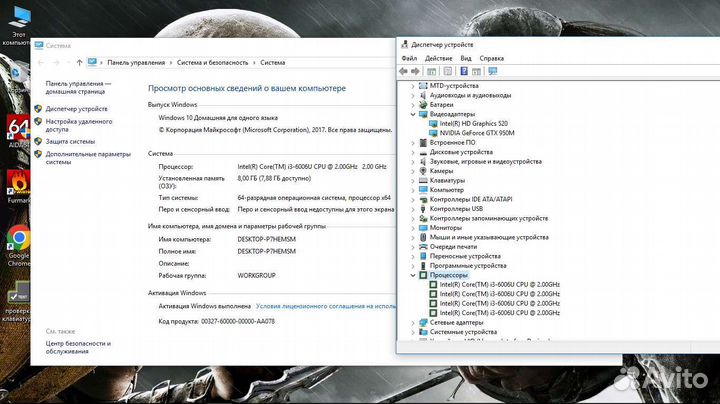
Task: Collapse the Видеоадаптеры node
Action: click(413, 114)
